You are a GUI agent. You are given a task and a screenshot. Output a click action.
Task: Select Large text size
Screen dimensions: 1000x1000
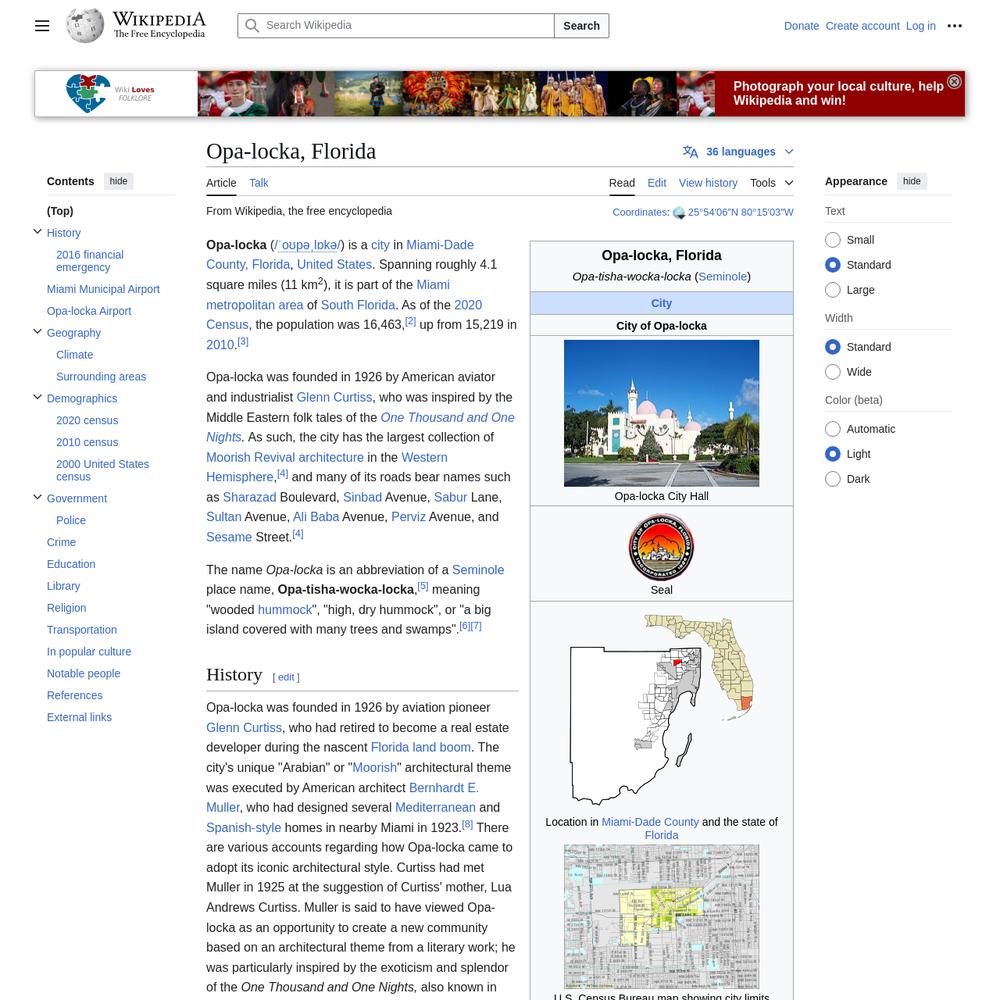[x=832, y=290]
